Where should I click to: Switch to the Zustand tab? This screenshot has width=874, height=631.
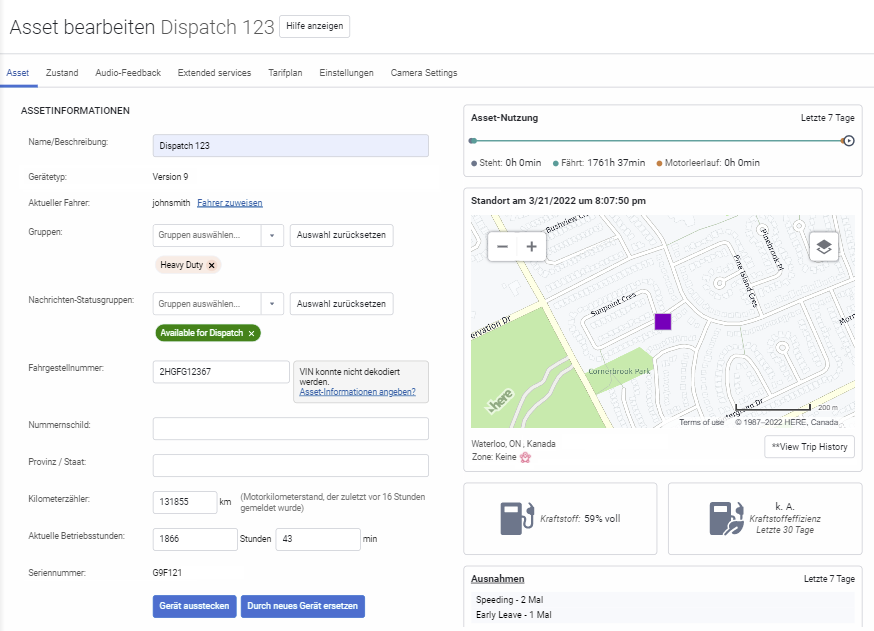pos(62,73)
